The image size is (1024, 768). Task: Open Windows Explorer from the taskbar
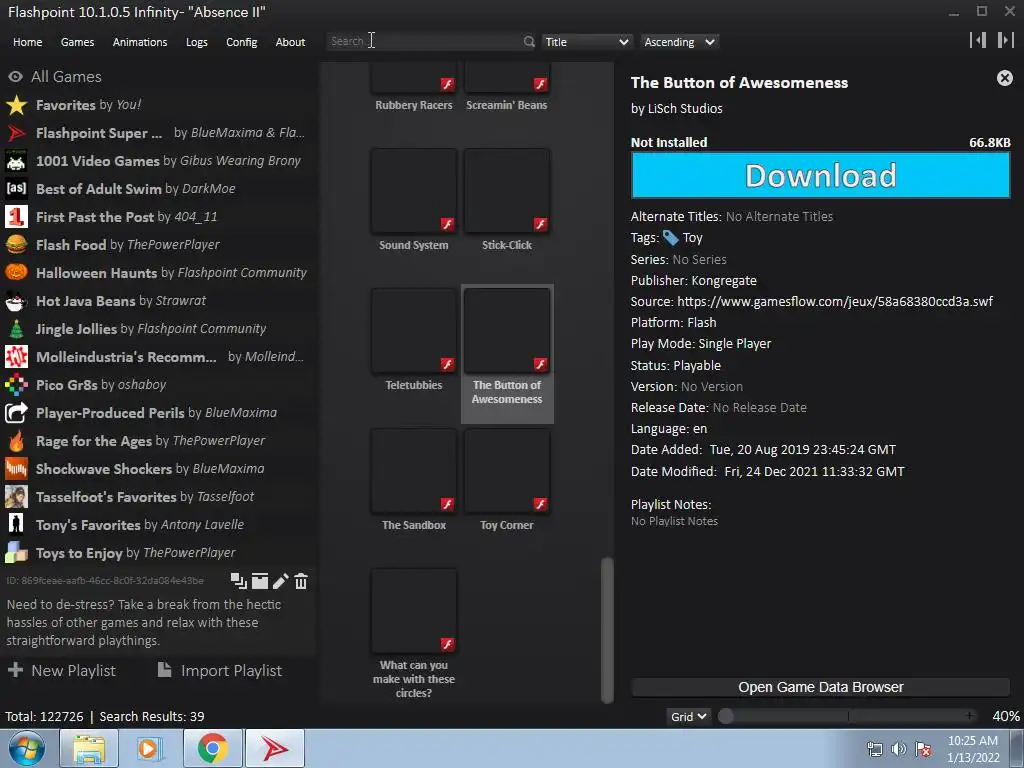[89, 748]
